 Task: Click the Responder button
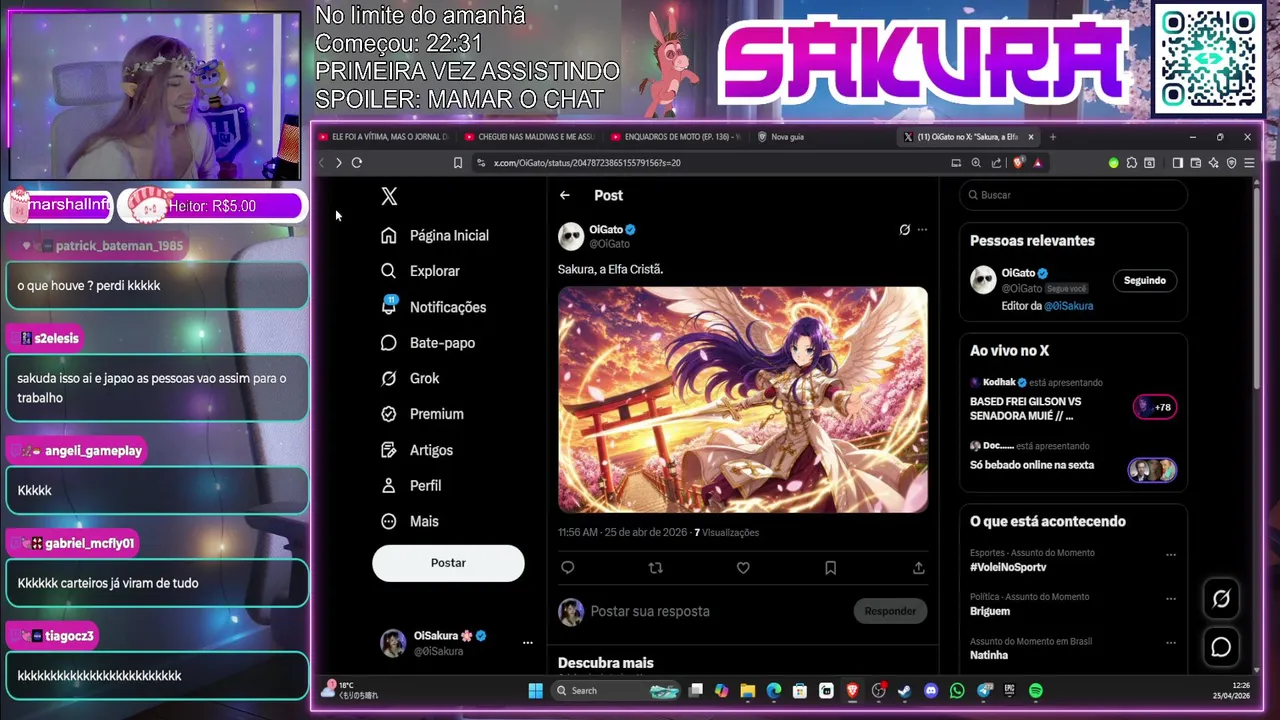pyautogui.click(x=890, y=611)
